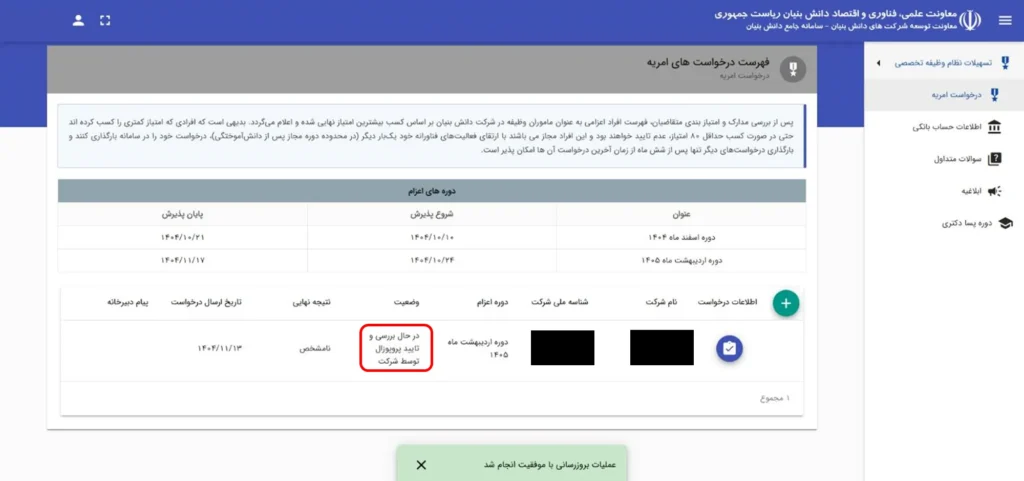Click the پیام دبیرخانه column header
The width and height of the screenshot is (1024, 481).
point(129,303)
